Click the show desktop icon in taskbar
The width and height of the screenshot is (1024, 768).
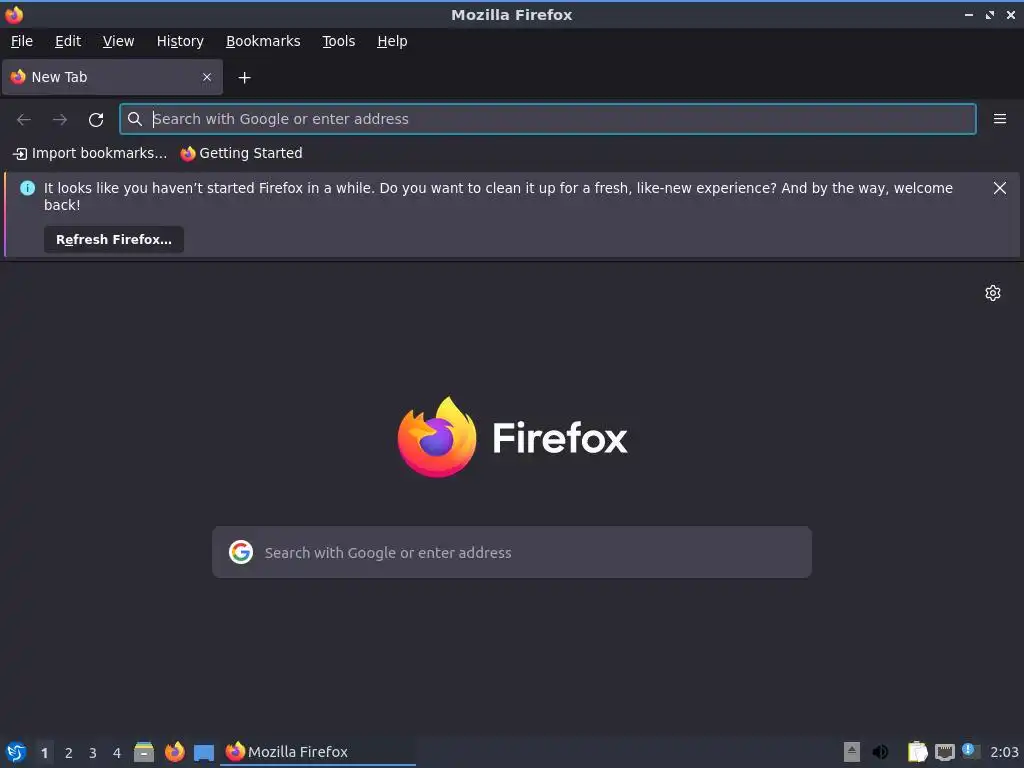point(204,752)
